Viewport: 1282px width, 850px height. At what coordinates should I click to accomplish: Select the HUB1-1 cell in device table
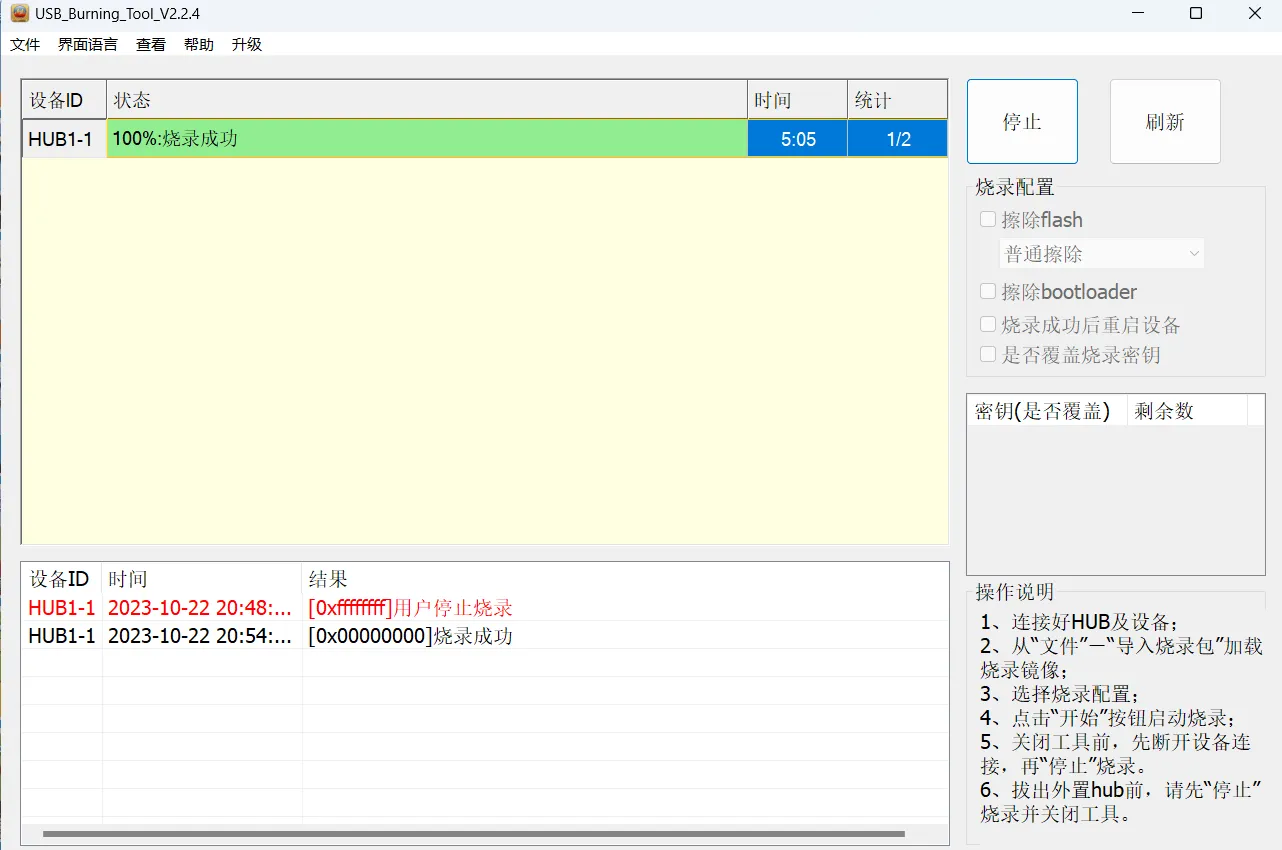[64, 139]
